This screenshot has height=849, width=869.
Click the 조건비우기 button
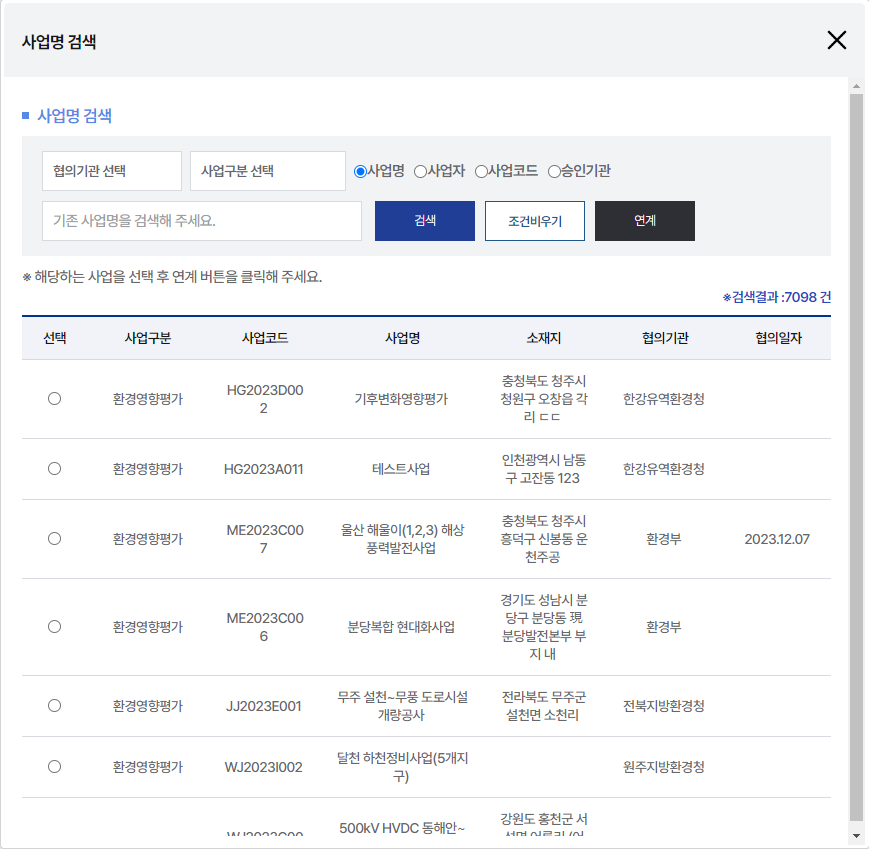pos(534,221)
